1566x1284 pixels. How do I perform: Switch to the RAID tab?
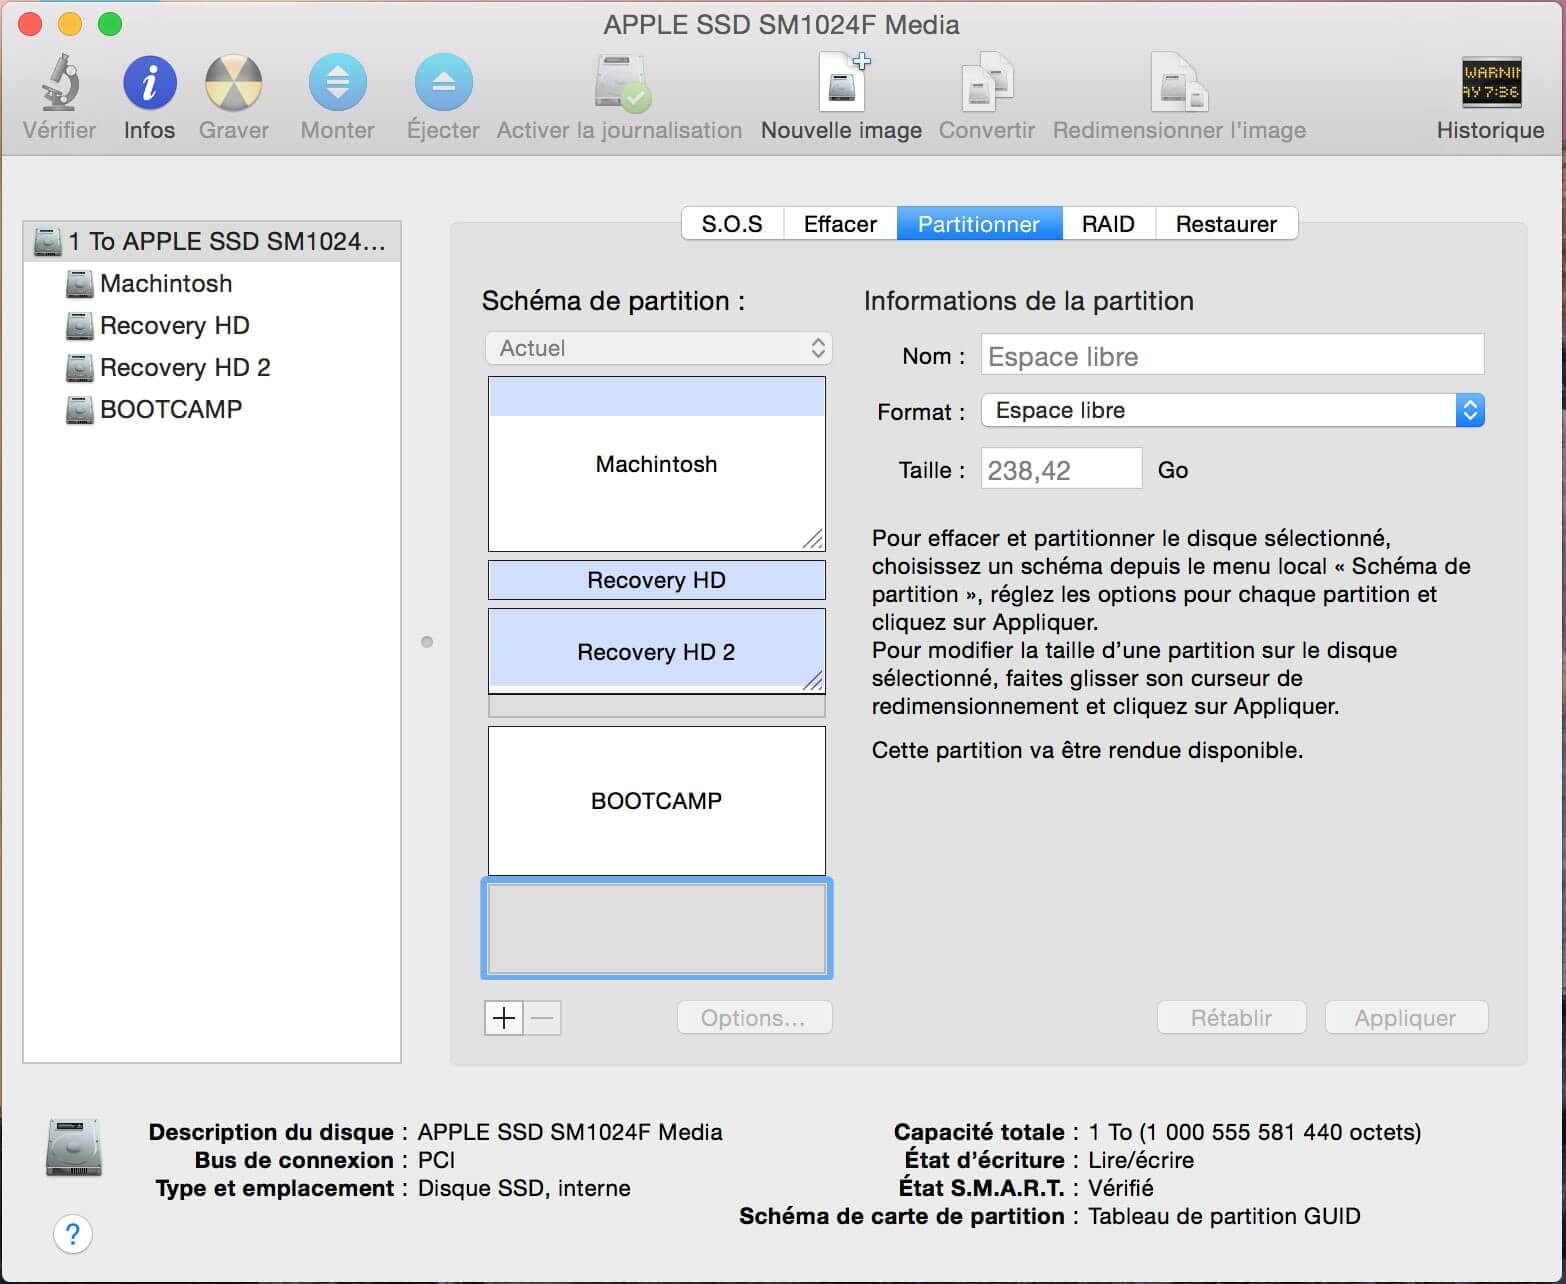click(x=1108, y=224)
